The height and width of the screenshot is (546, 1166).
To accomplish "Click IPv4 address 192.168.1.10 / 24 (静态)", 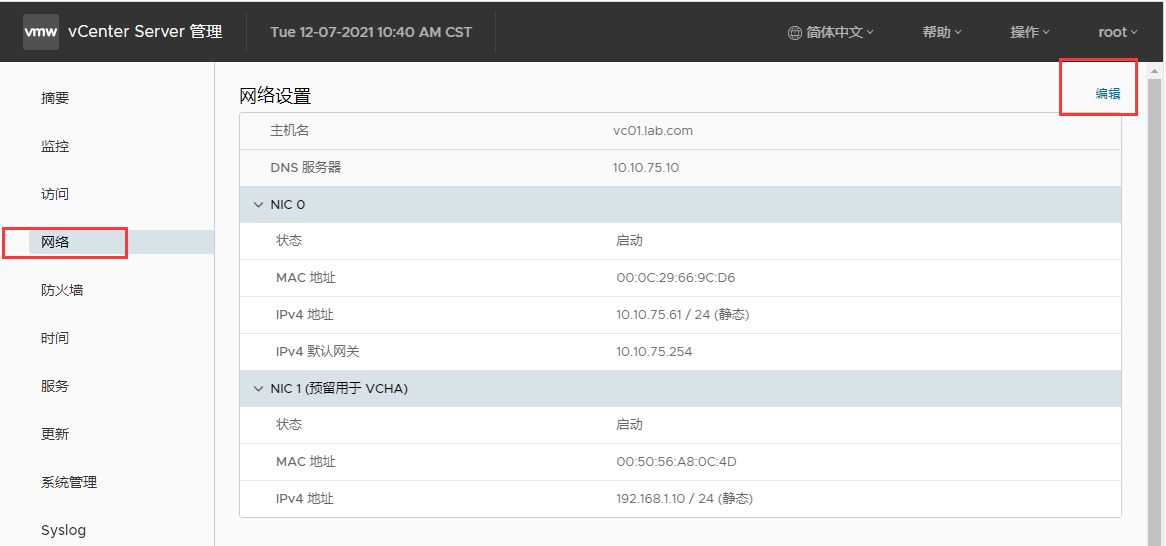I will pos(685,499).
